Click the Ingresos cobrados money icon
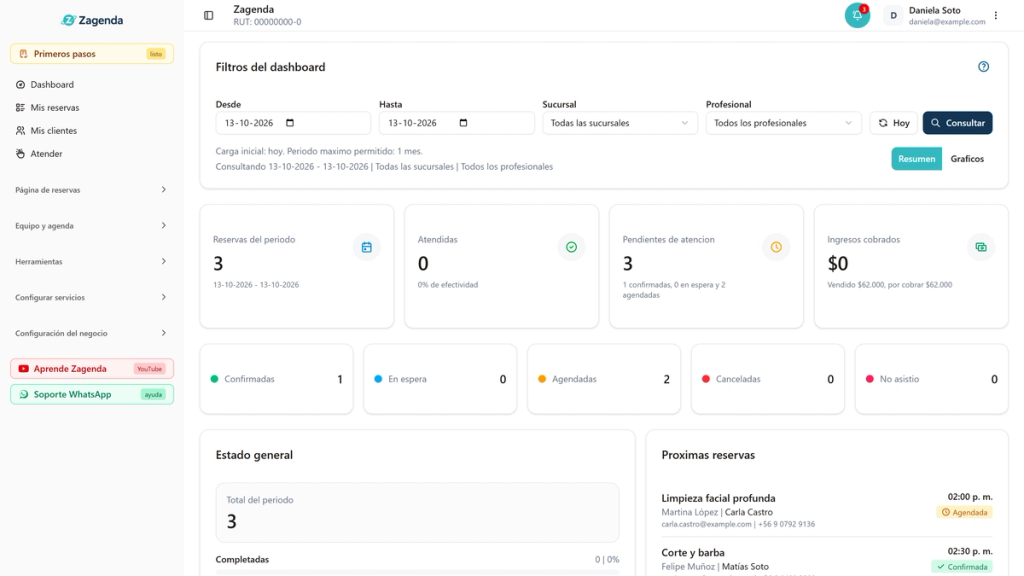This screenshot has width=1024, height=576. point(980,247)
